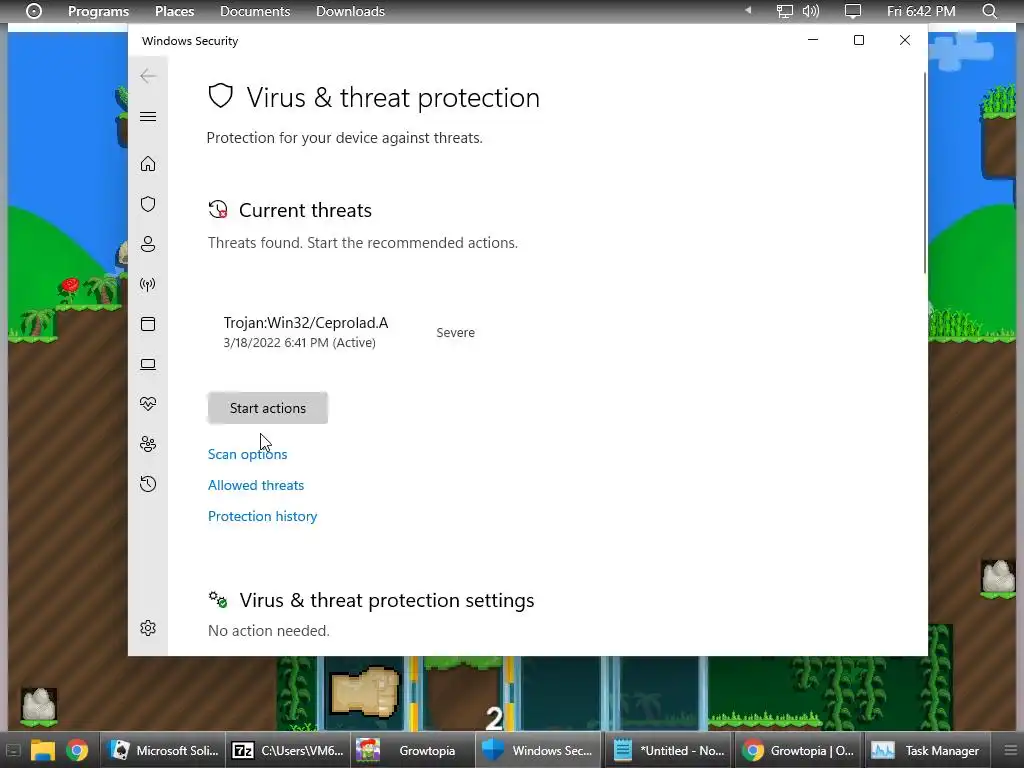This screenshot has width=1024, height=768.
Task: Switch to Microsoft Solitaire taskbar item
Action: tap(163, 750)
